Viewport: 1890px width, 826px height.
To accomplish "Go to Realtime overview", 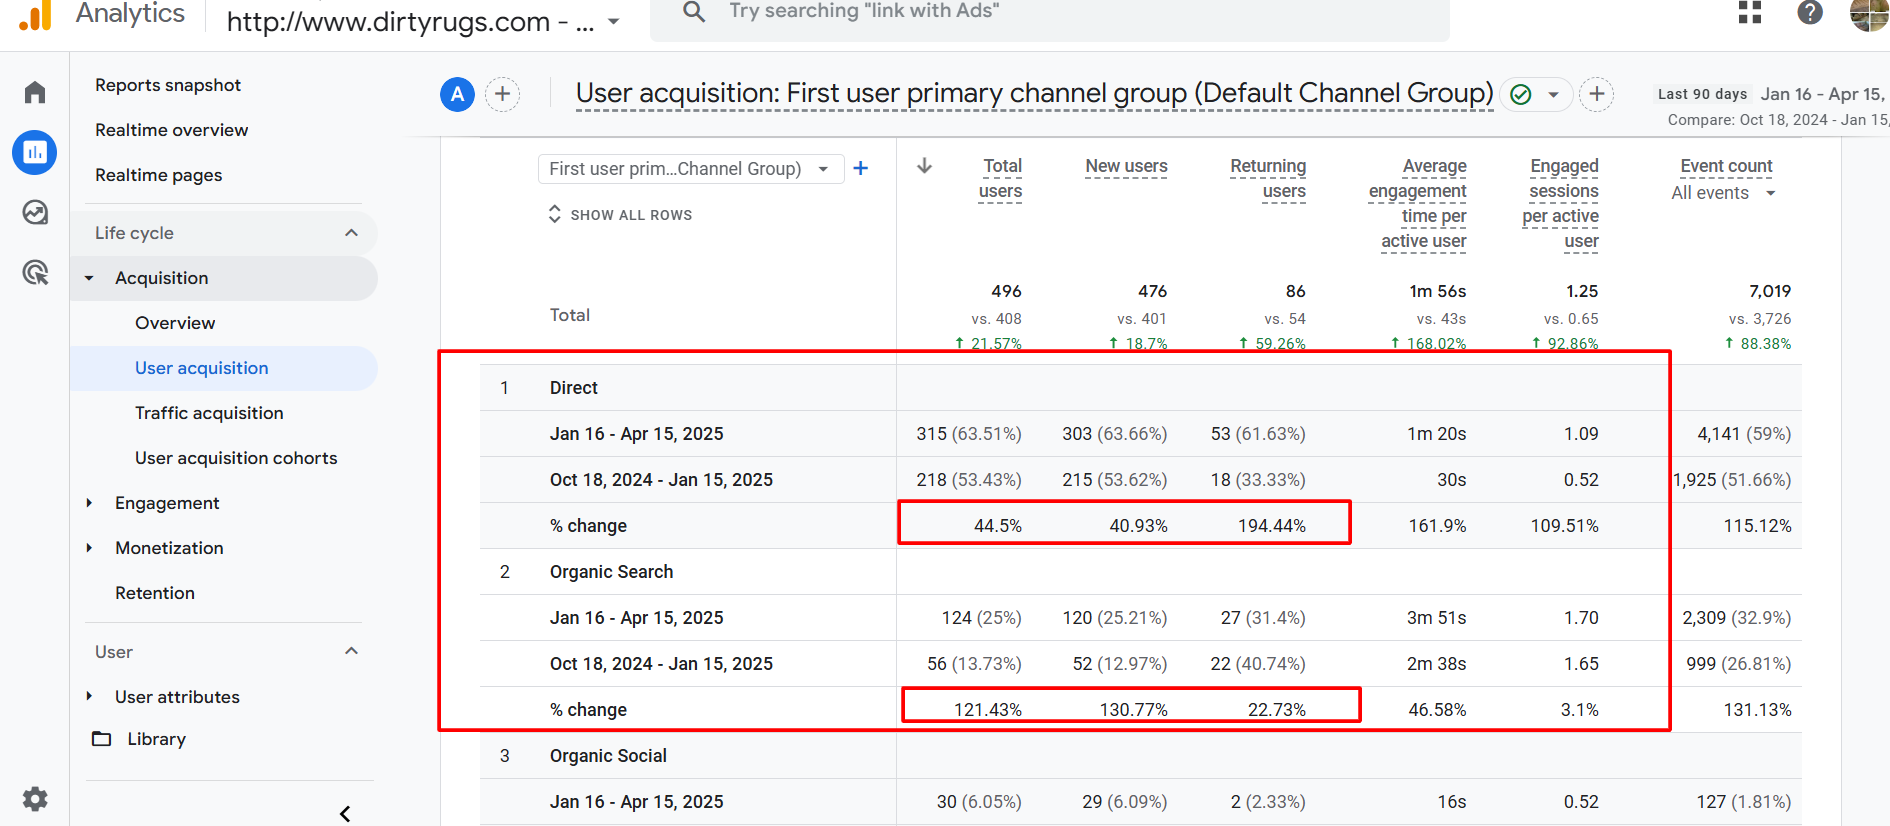I will click(171, 130).
